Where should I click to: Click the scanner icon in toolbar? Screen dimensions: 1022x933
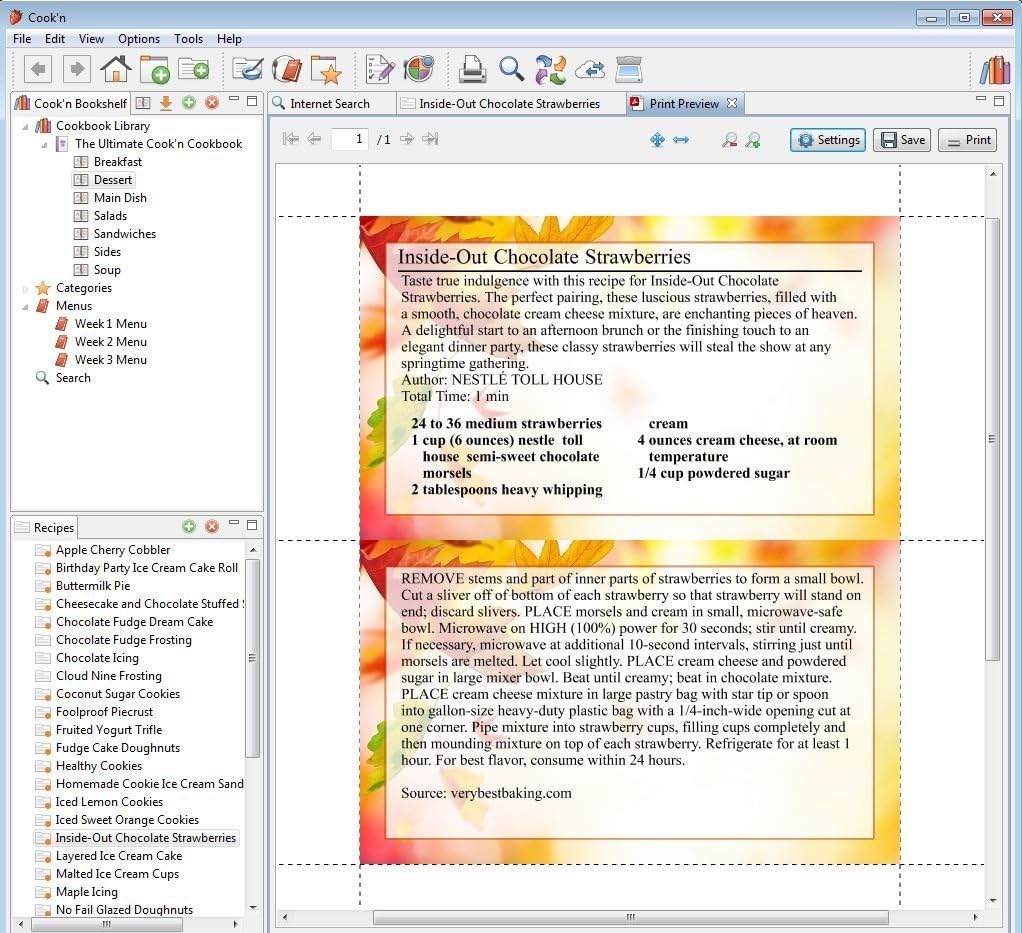(628, 69)
